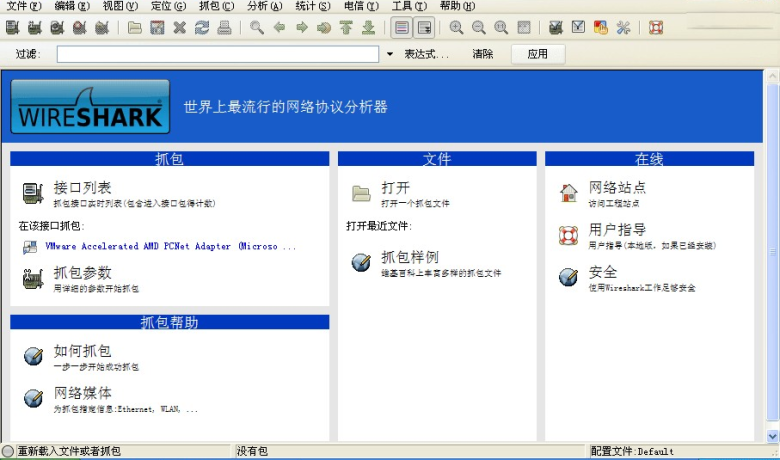Open 抓包参数 capture options link
780x460 pixels.
83,273
